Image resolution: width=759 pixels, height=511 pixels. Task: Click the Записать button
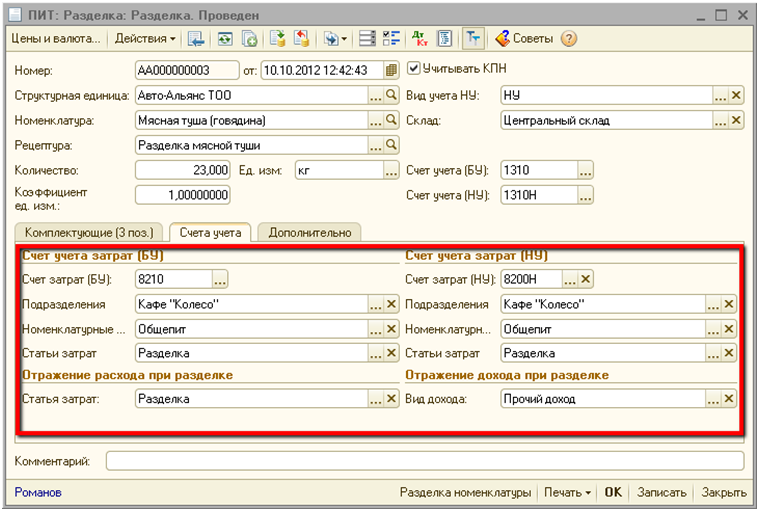[661, 493]
